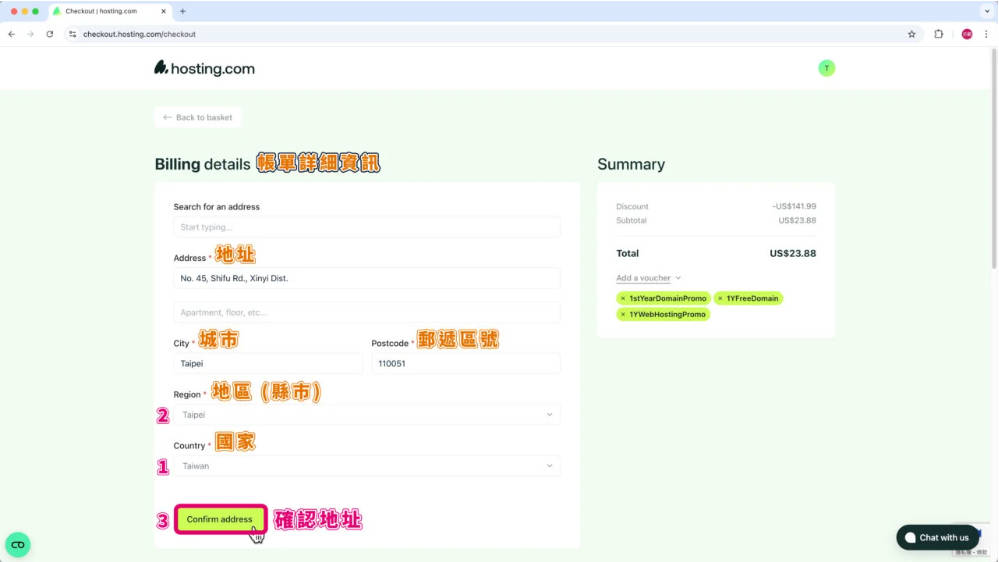Focus the Search for an address field
The width and height of the screenshot is (999, 562).
(367, 227)
